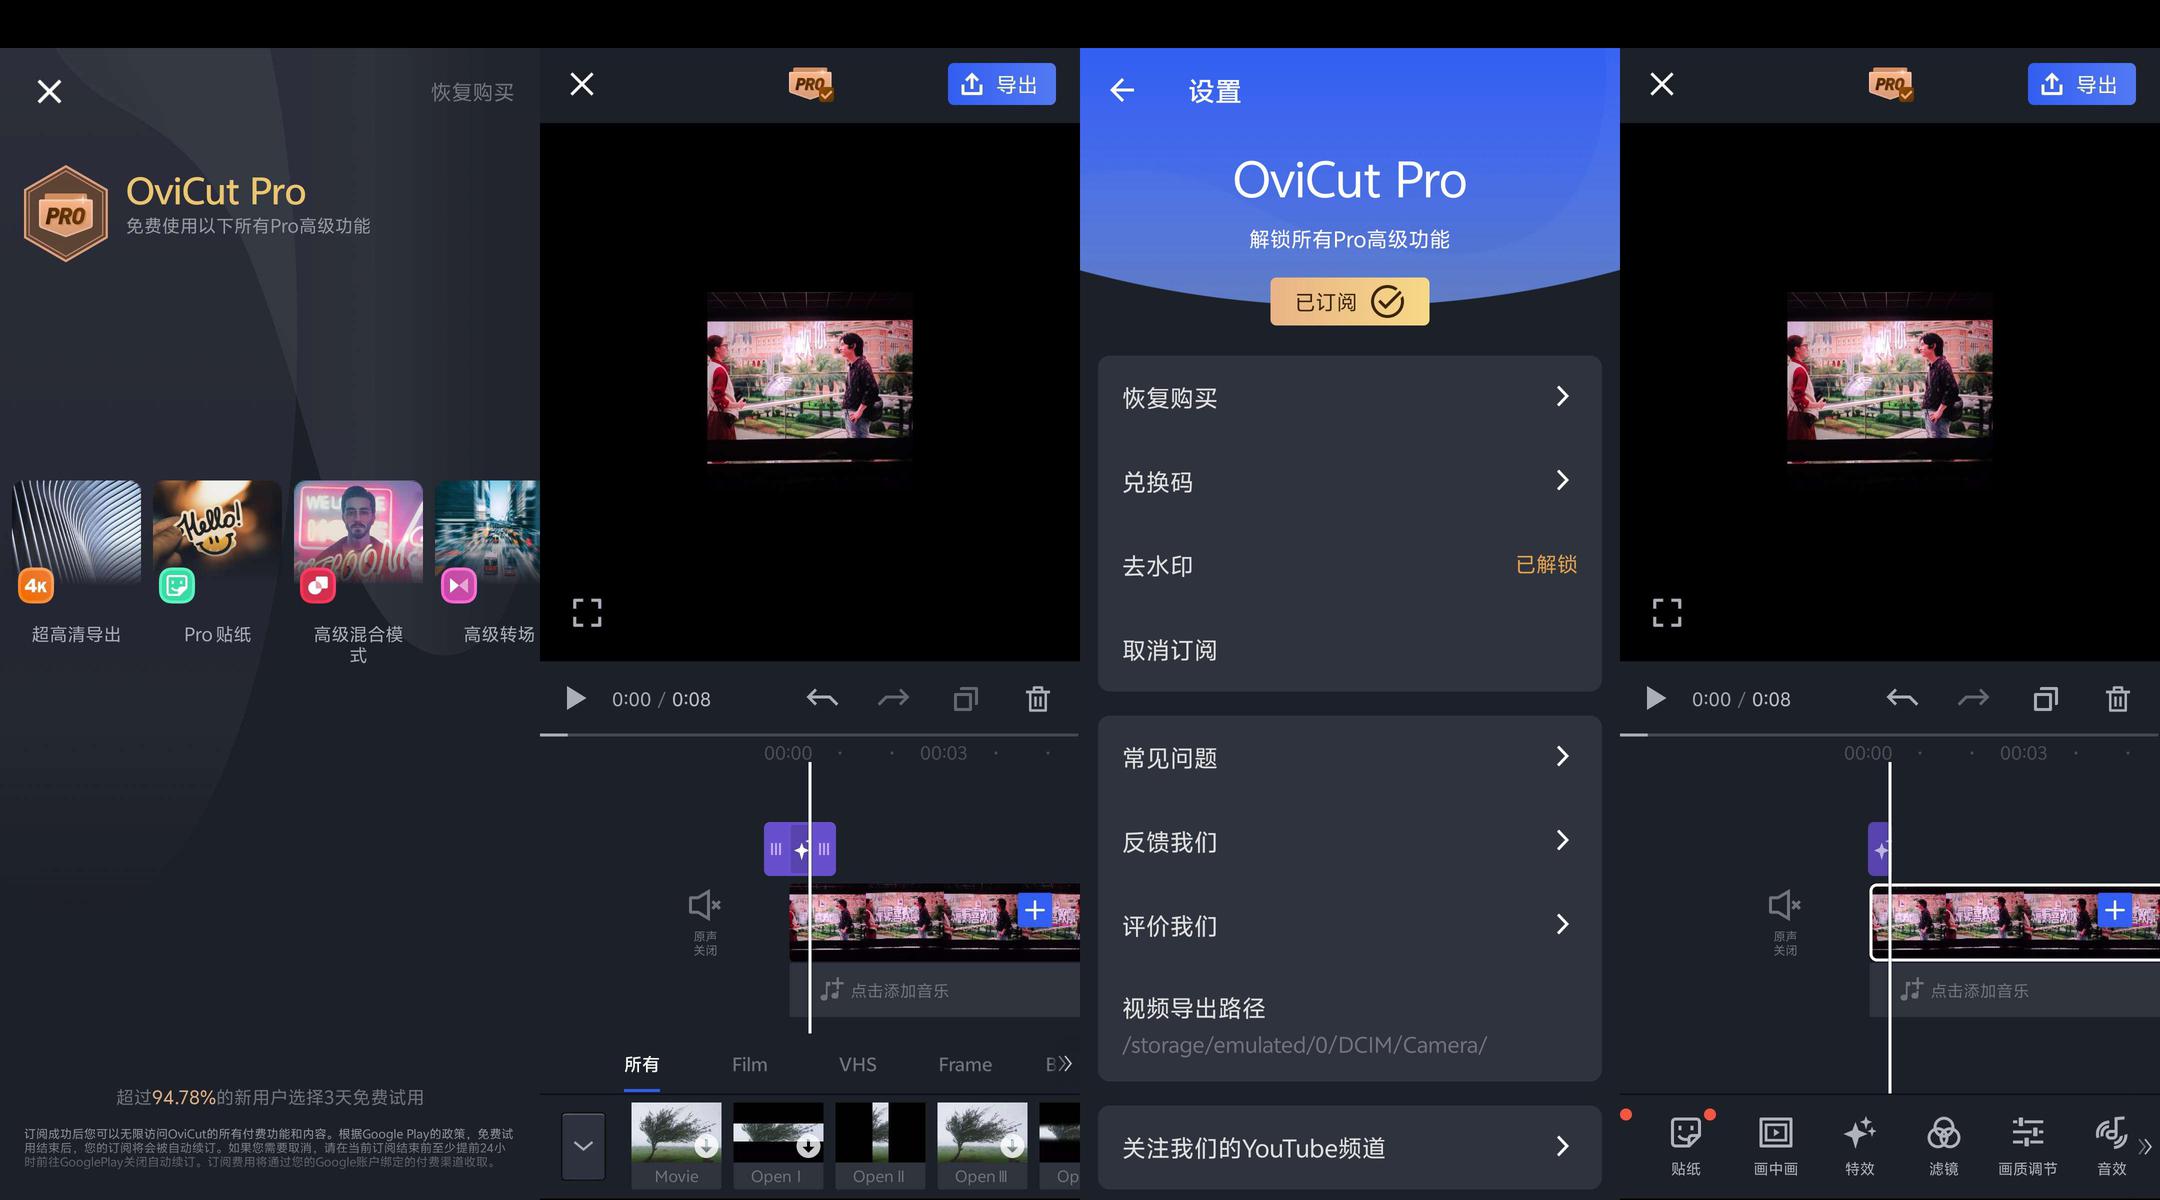Toggle fullscreen preview in effects editor
2160x1200 pixels.
coord(587,613)
